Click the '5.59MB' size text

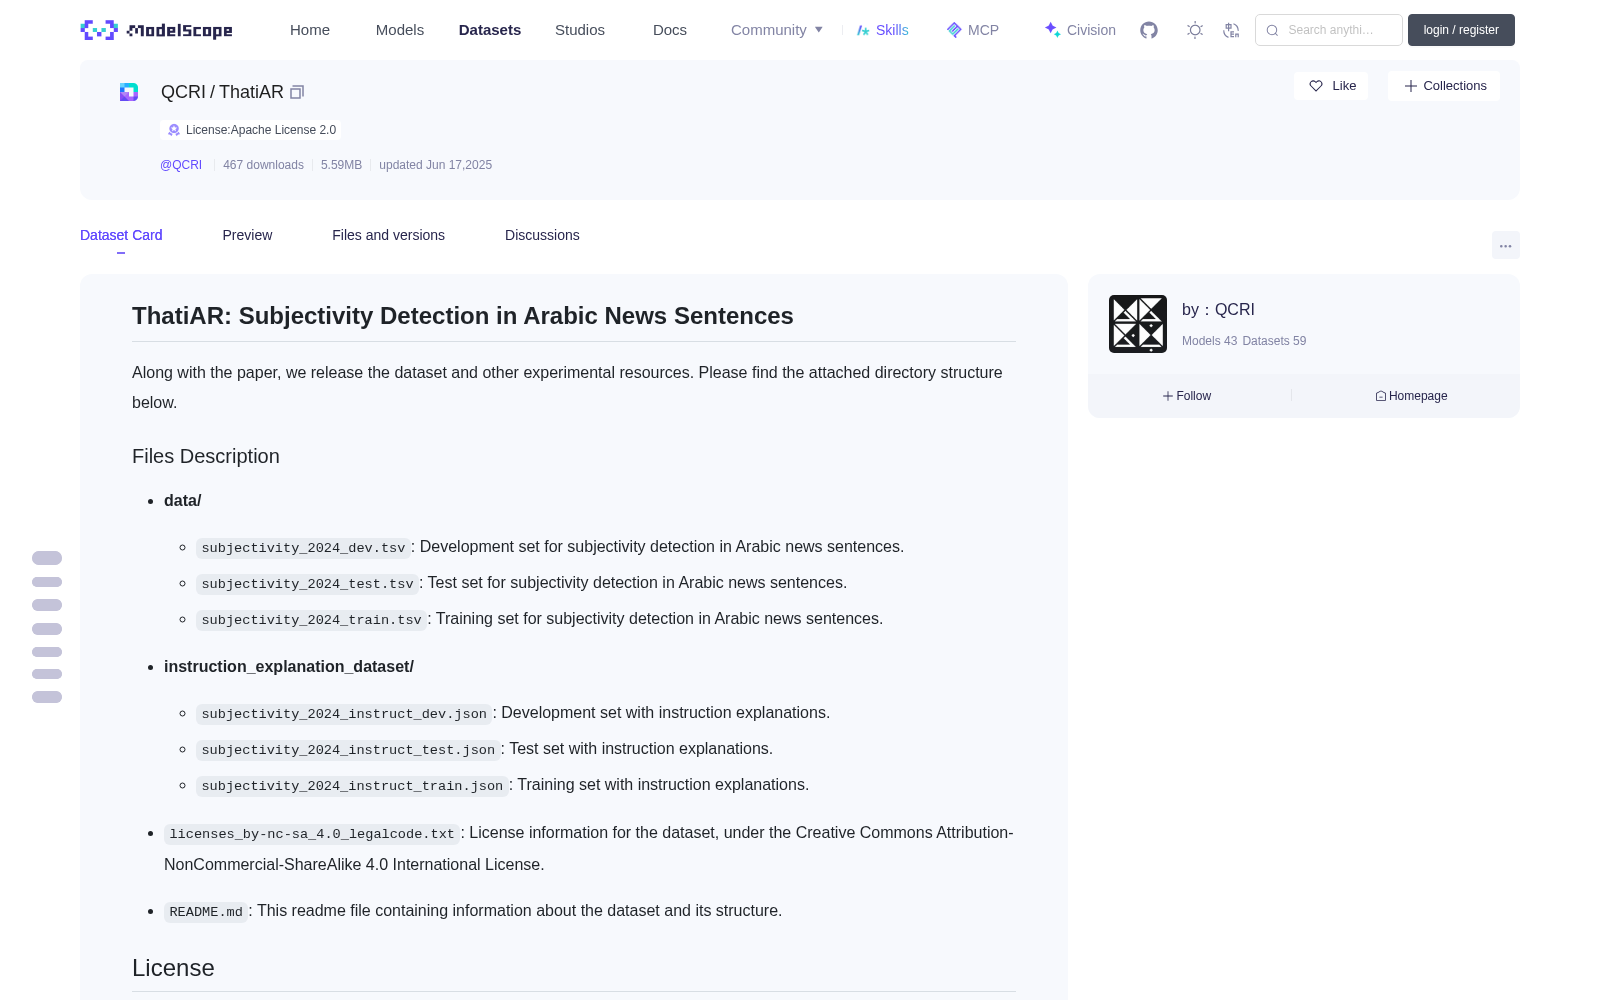341,165
